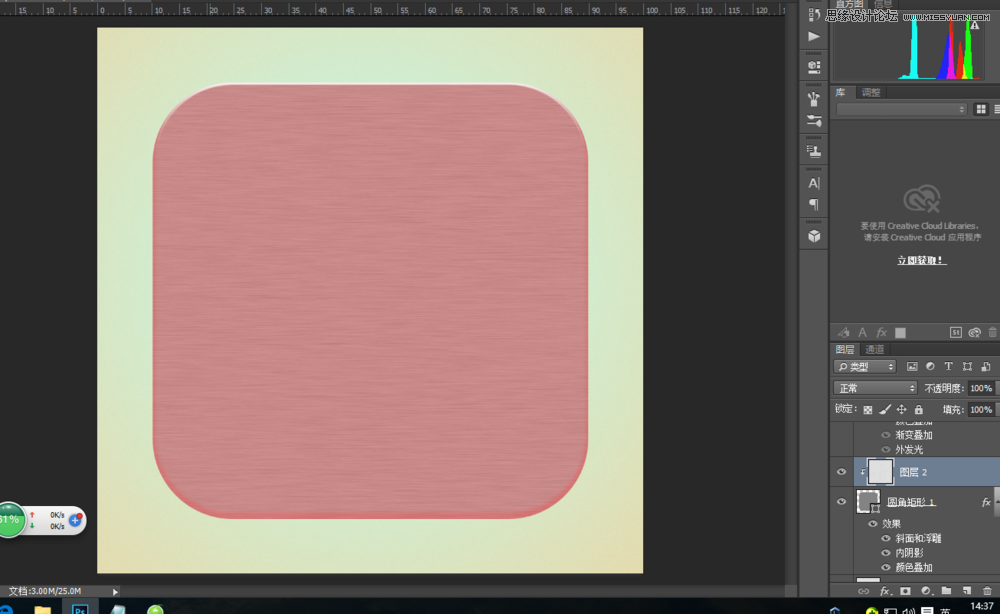Click the 立即获取 link
Viewport: 1000px width, 614px height.
click(921, 260)
